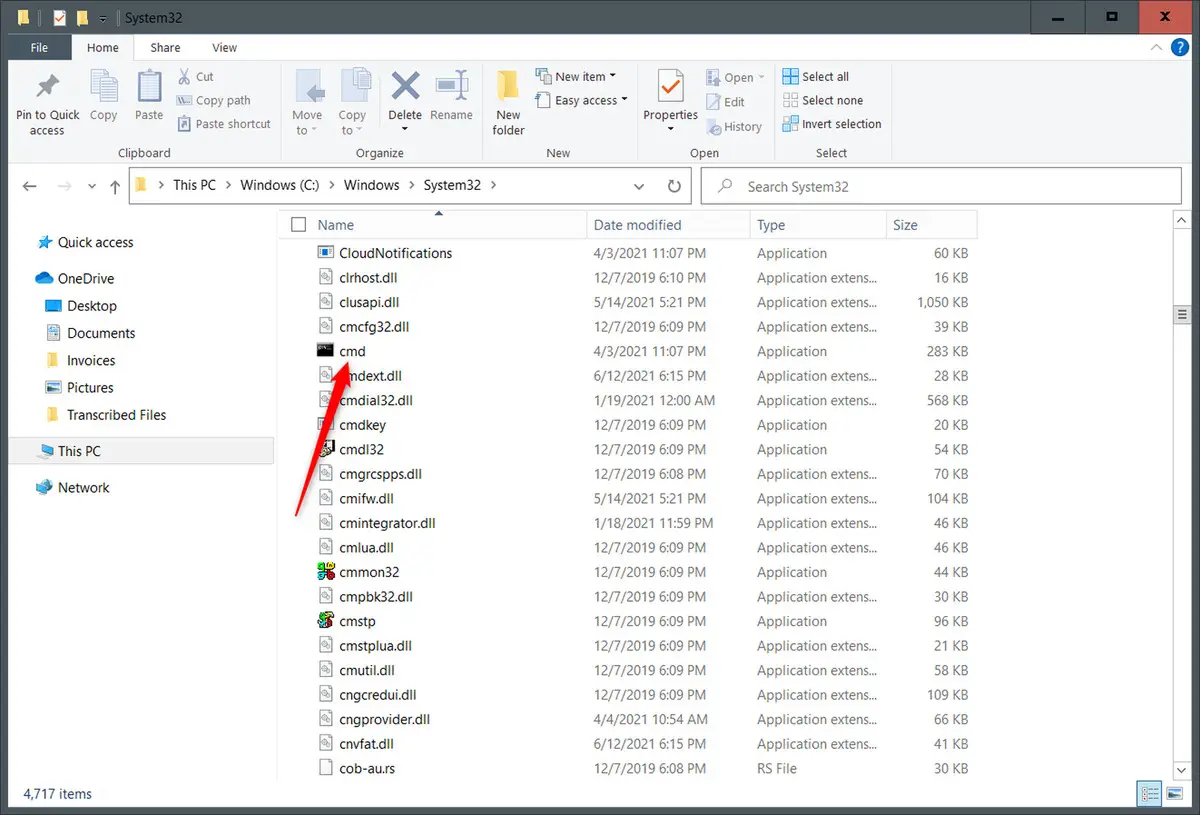Click the Cut scissors icon
The image size is (1200, 815).
click(x=184, y=76)
